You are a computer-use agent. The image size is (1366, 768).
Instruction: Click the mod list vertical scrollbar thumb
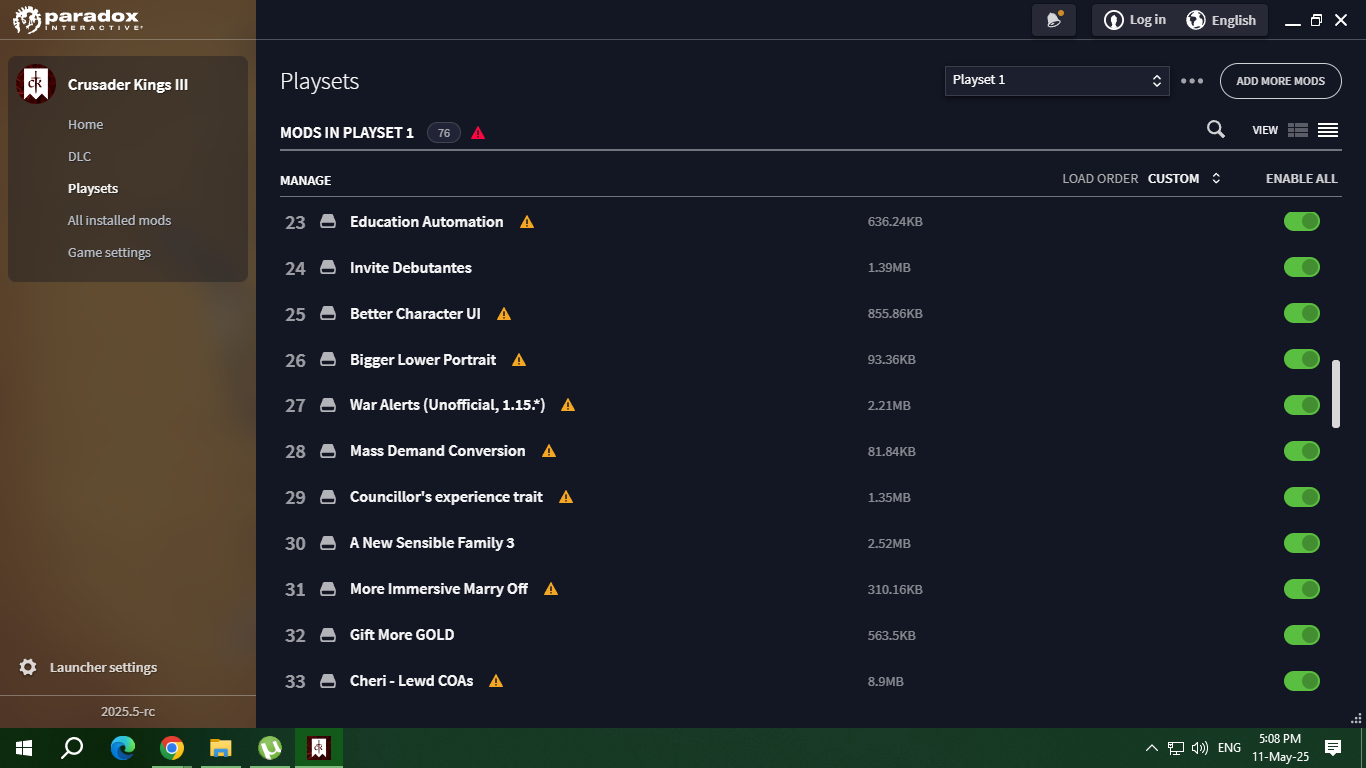pyautogui.click(x=1336, y=394)
